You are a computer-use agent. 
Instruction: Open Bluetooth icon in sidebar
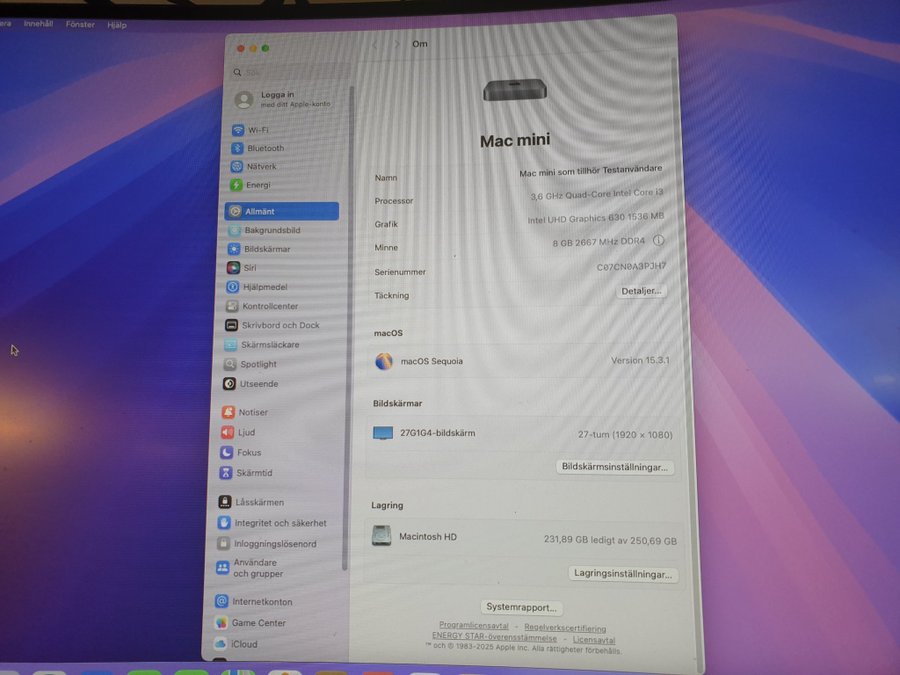(237, 148)
